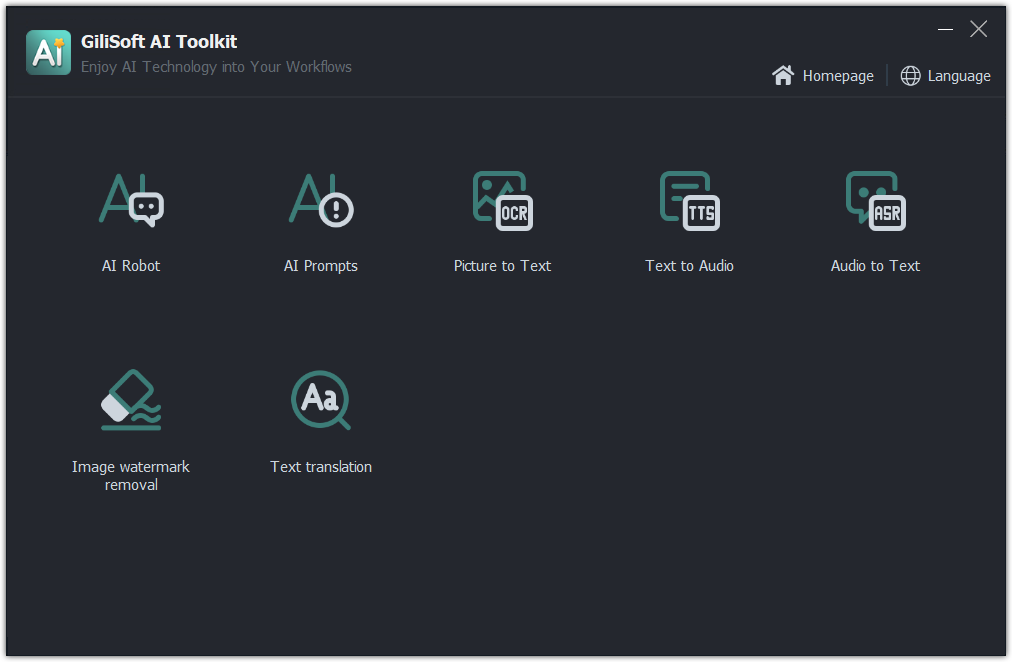Click the Homepage house icon
The width and height of the screenshot is (1012, 662).
[783, 75]
